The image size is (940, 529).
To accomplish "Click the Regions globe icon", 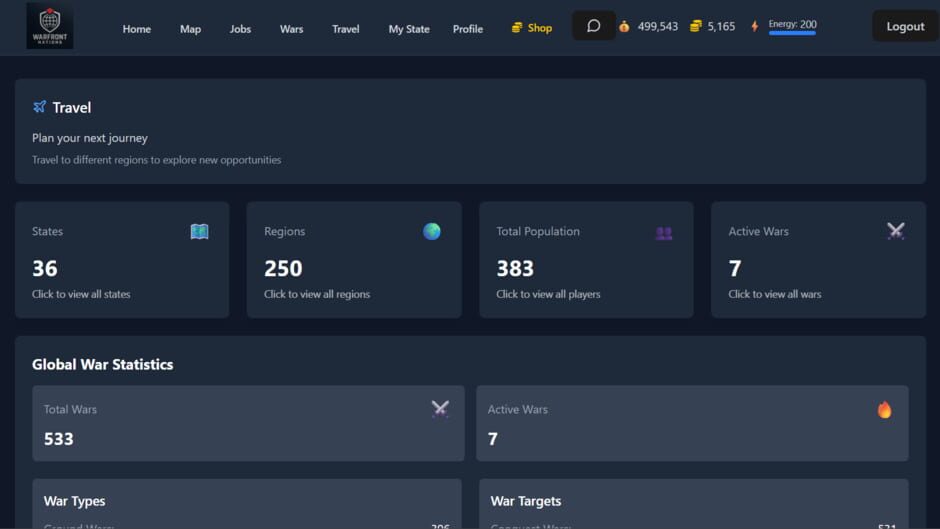I will pos(431,231).
